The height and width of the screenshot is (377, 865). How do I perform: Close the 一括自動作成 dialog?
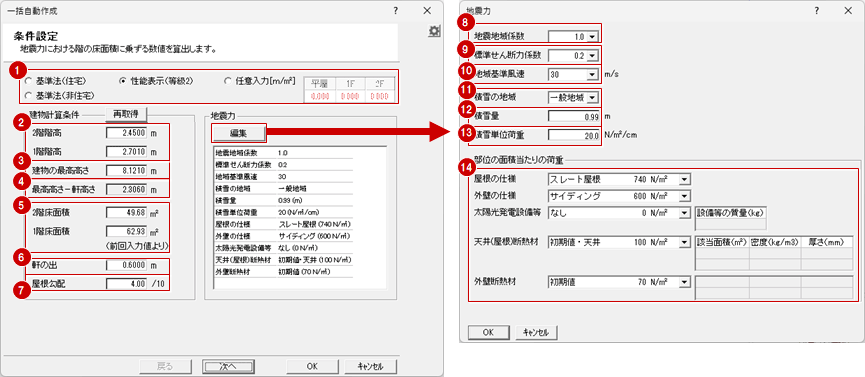point(427,10)
